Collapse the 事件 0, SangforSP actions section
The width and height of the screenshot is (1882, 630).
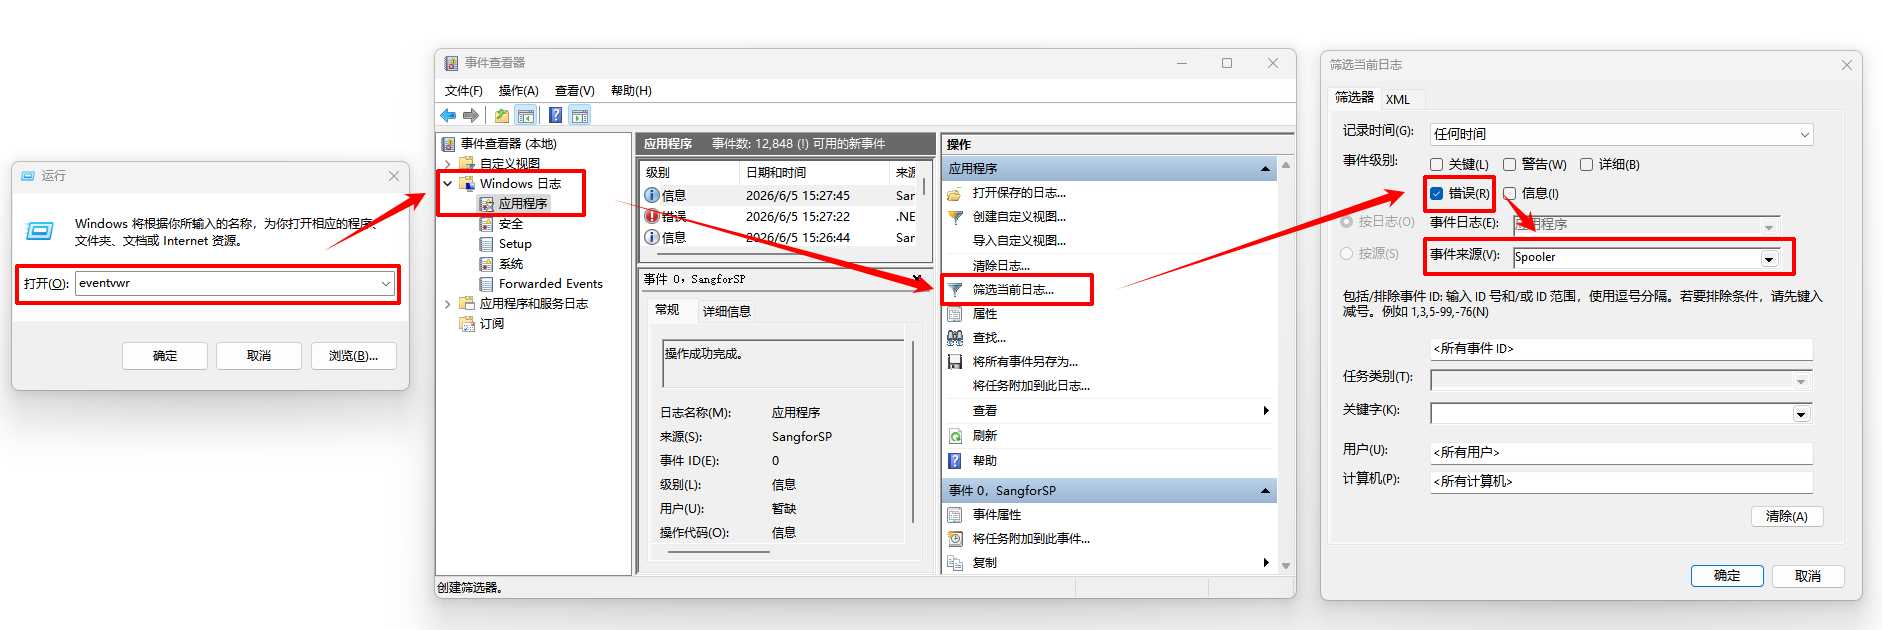click(1265, 491)
